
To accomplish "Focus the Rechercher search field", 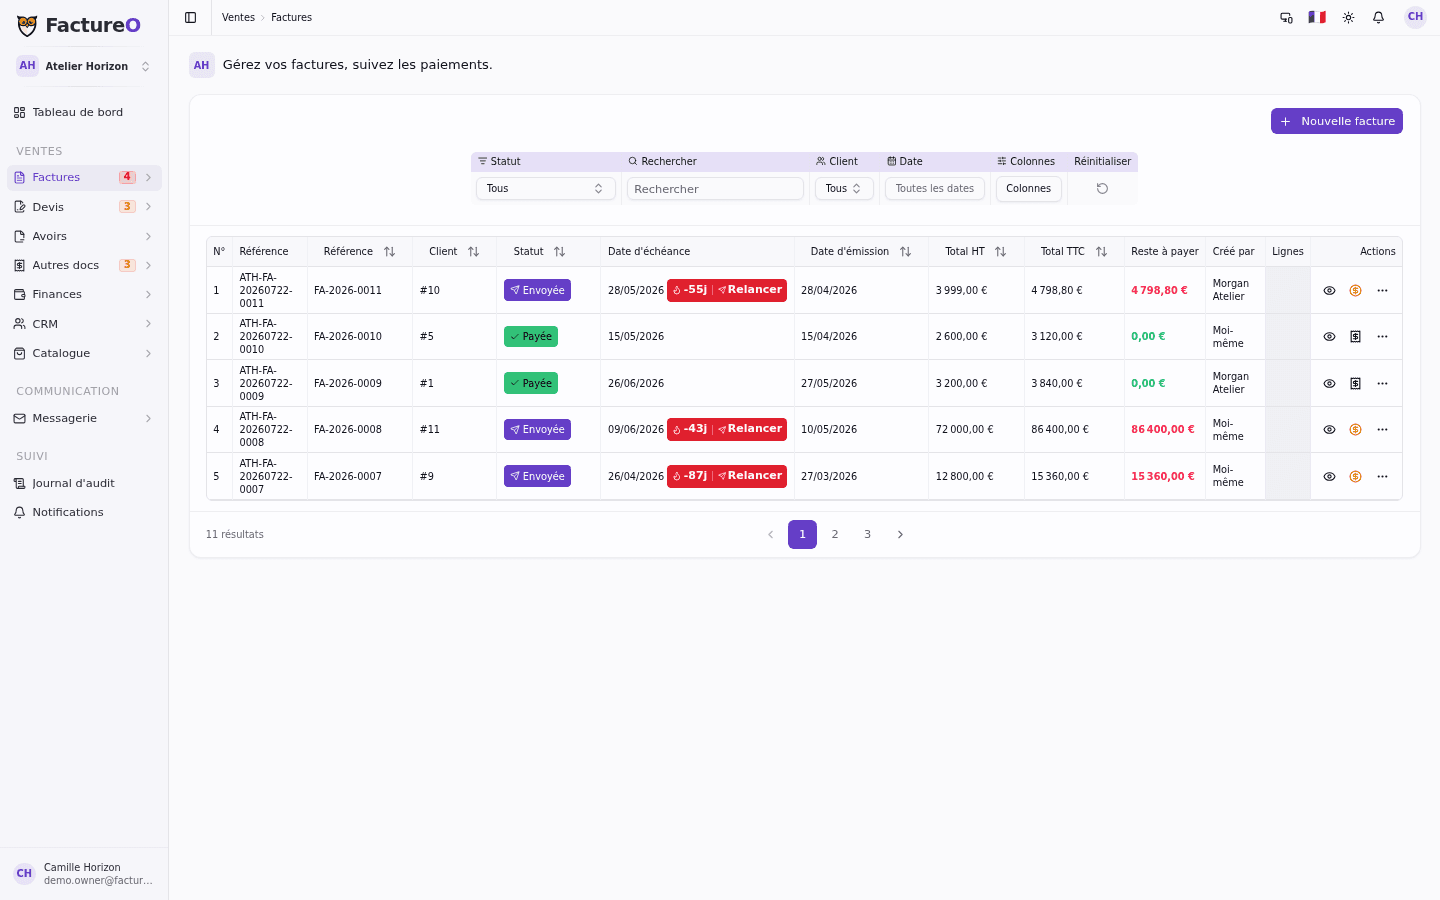I will 715,188.
